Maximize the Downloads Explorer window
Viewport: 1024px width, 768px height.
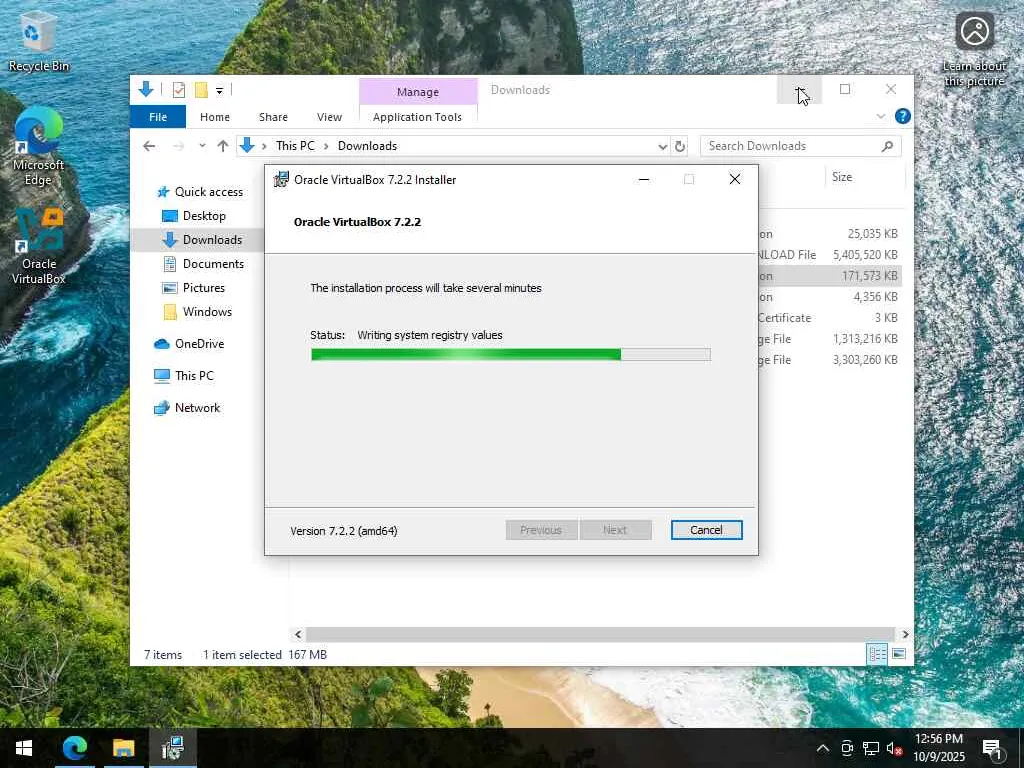tap(845, 89)
